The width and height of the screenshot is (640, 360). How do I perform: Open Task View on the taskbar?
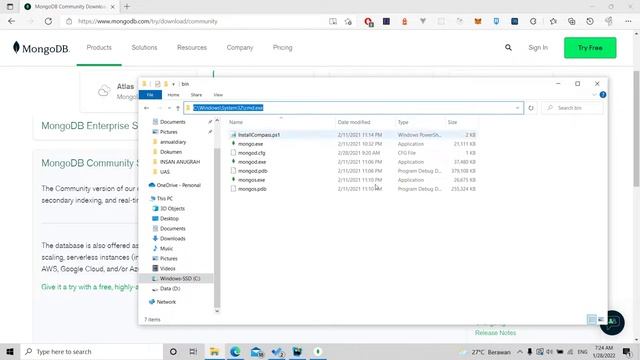coord(193,351)
